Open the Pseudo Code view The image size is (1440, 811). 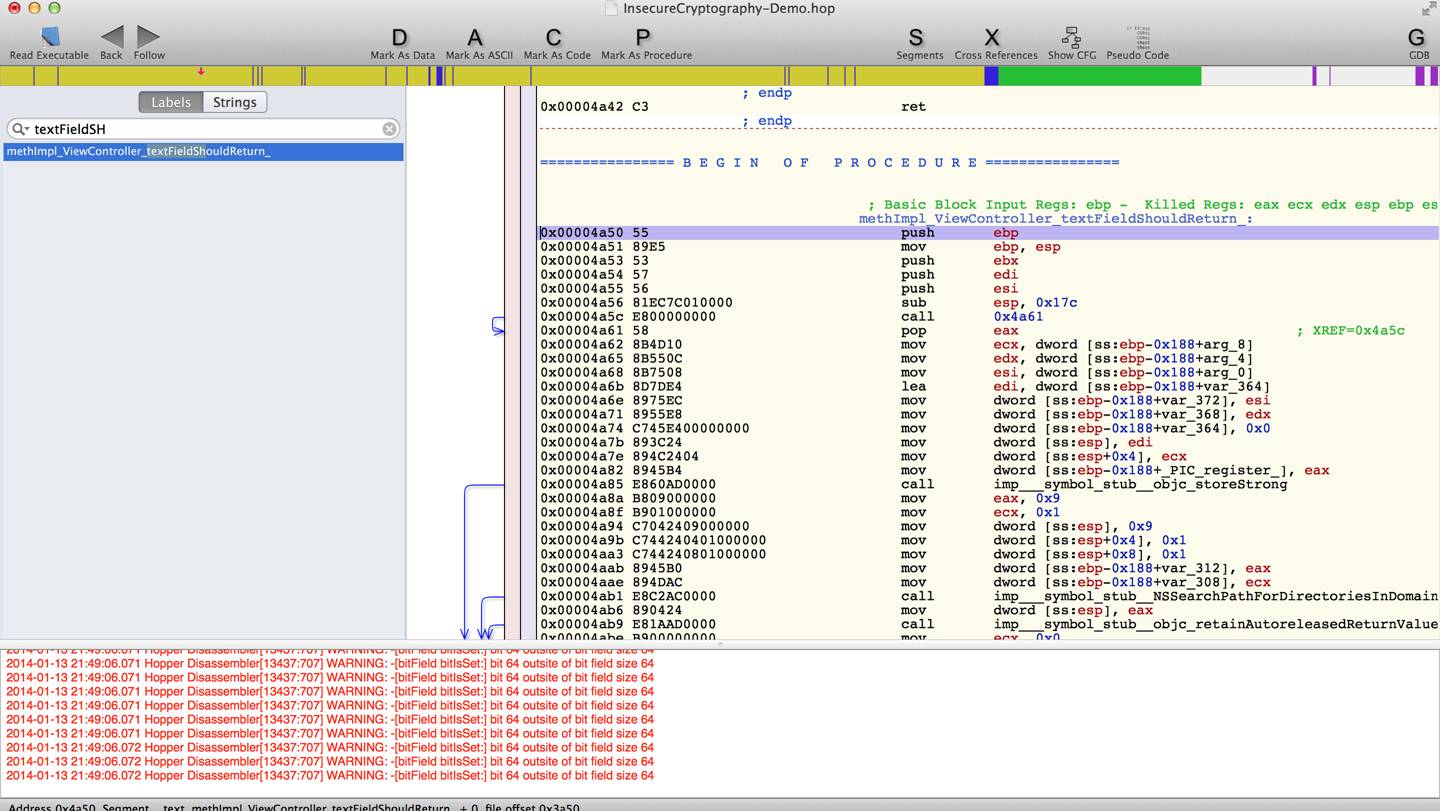[1138, 38]
